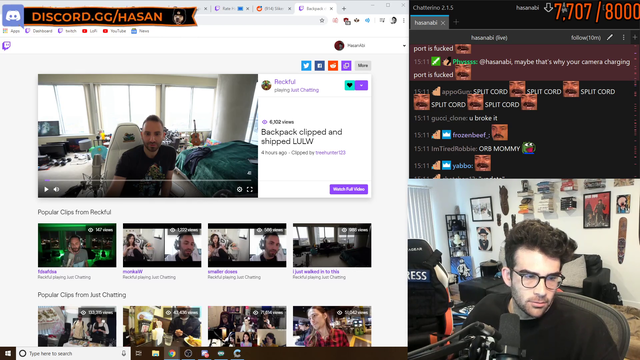Image resolution: width=640 pixels, height=360 pixels.
Task: Click the Type here to search box
Action: [73, 353]
